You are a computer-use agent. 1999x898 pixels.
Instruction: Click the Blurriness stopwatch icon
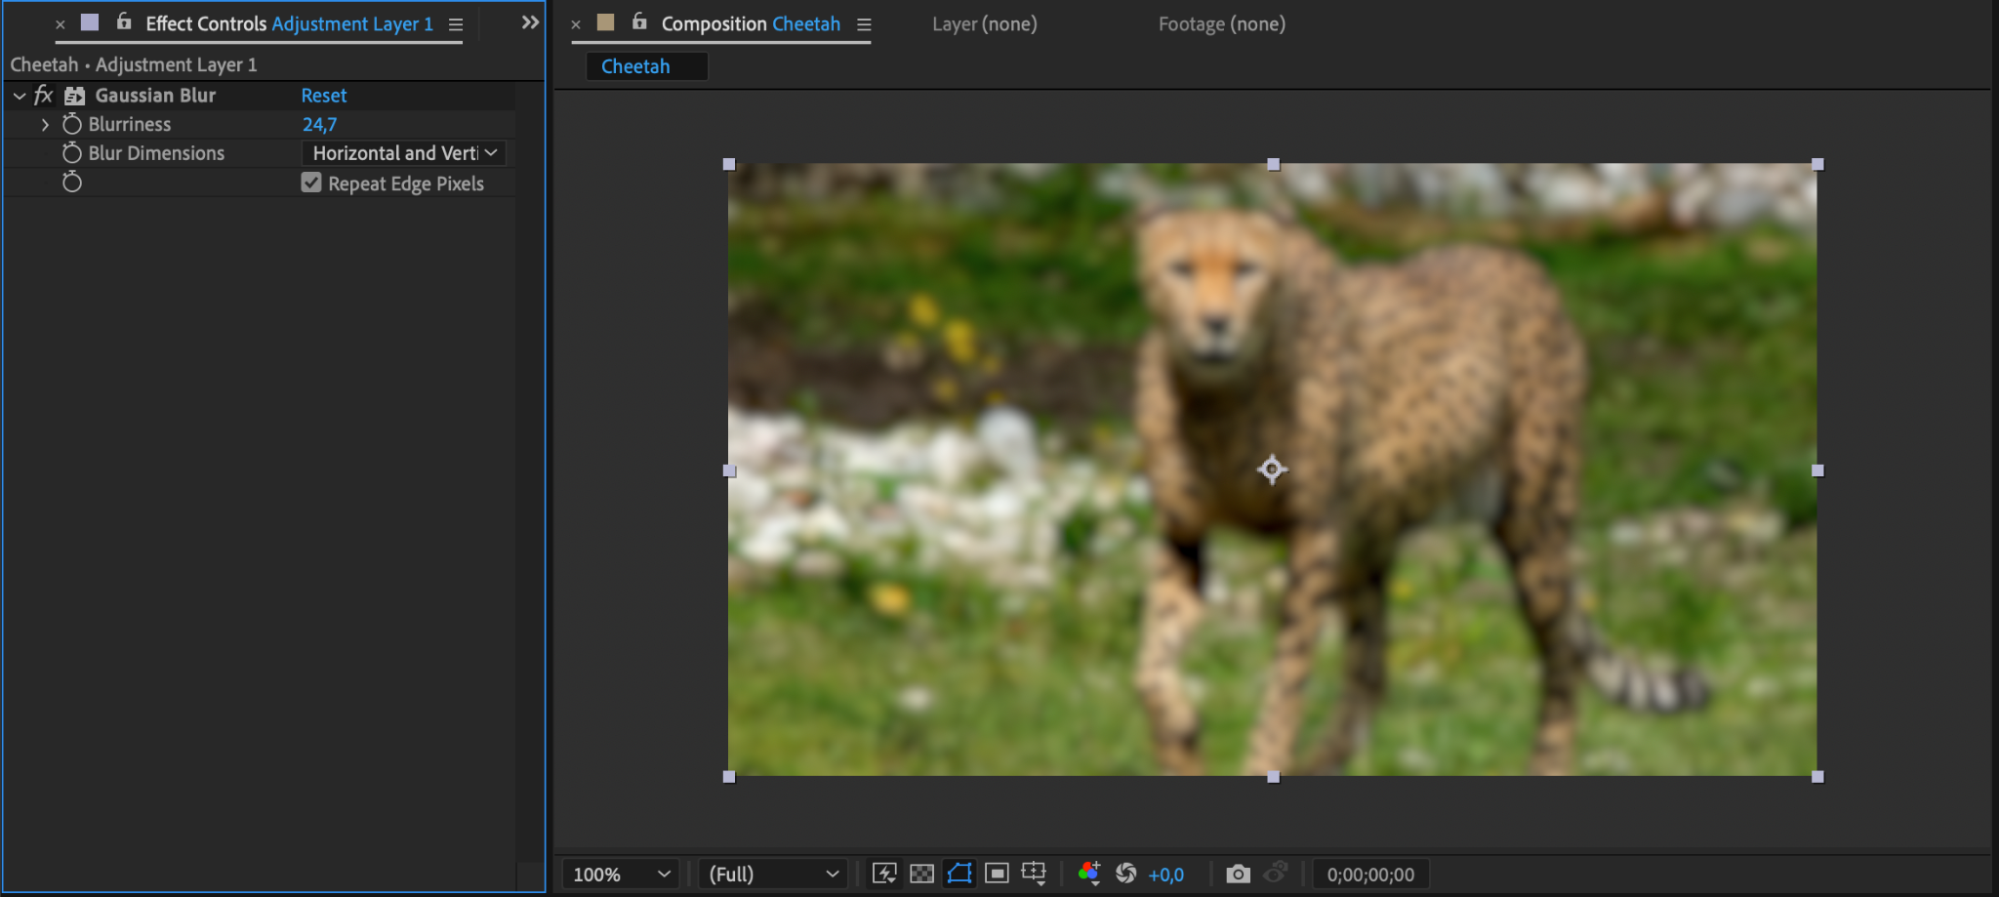[72, 124]
